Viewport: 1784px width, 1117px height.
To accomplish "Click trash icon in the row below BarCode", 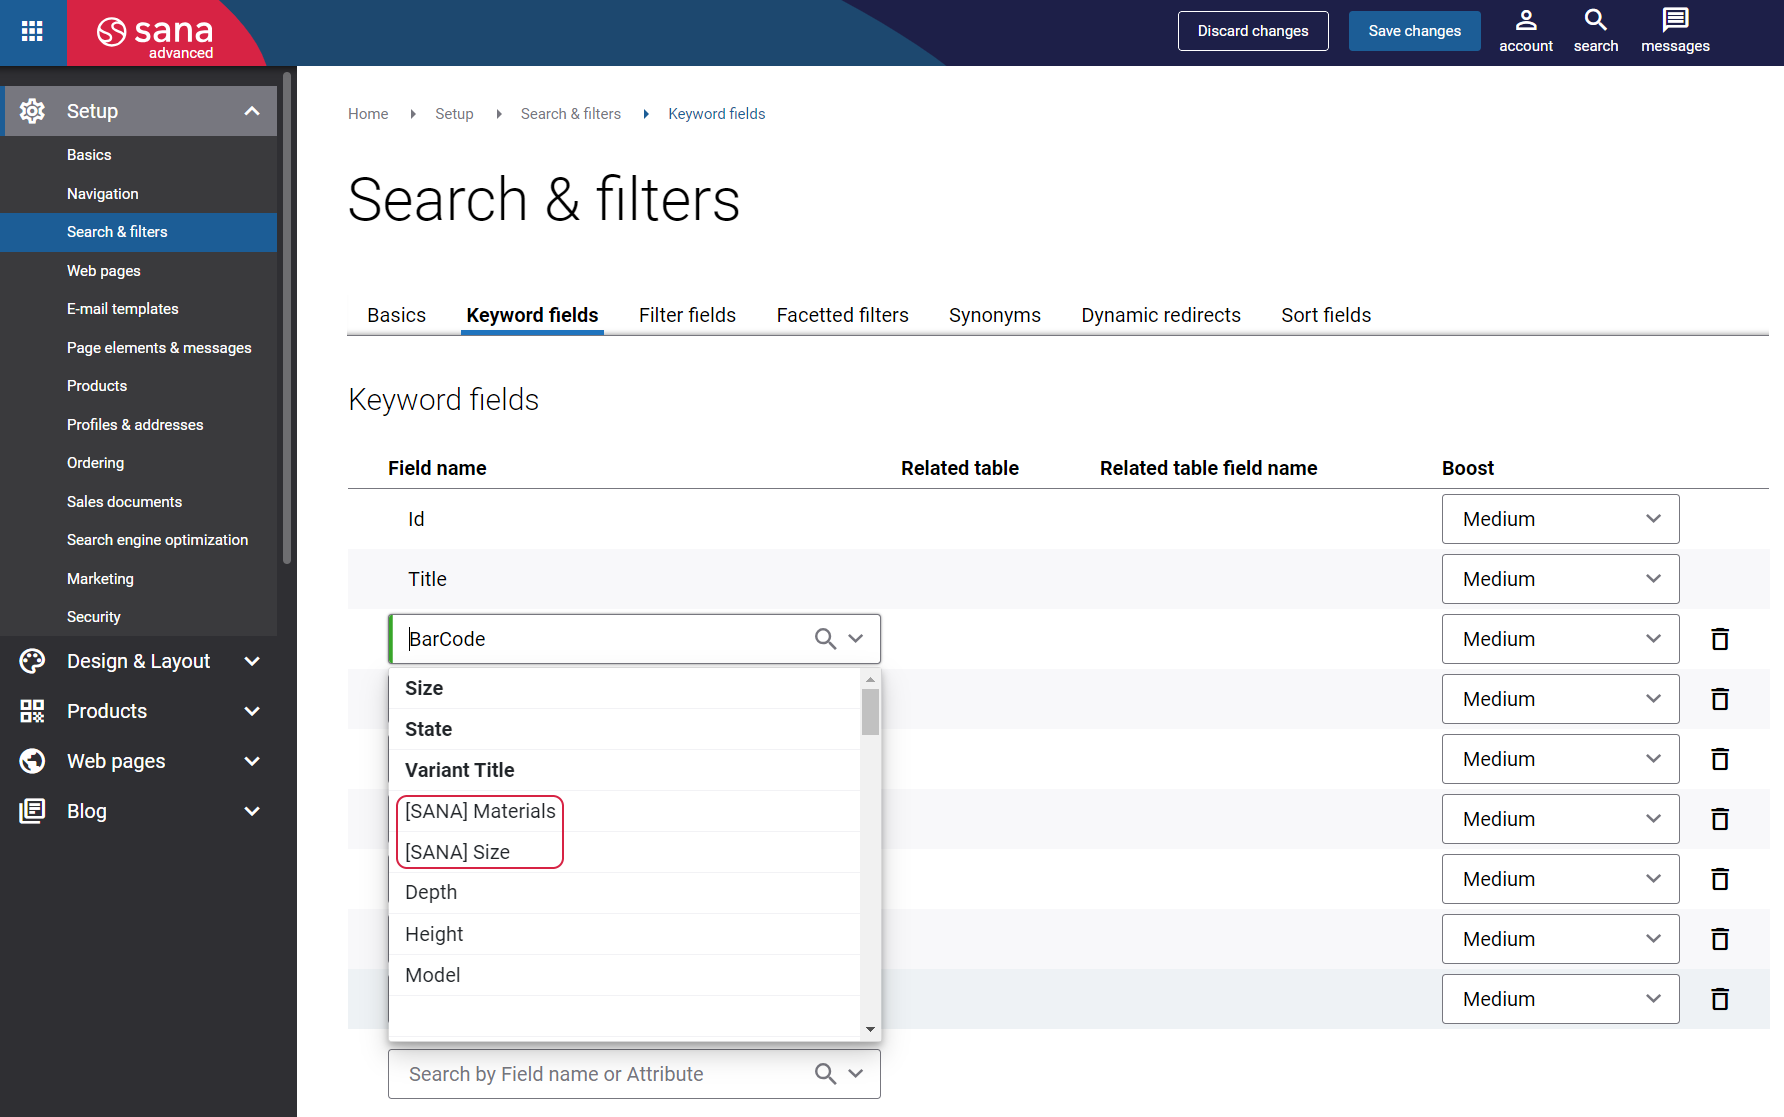I will [x=1720, y=699].
